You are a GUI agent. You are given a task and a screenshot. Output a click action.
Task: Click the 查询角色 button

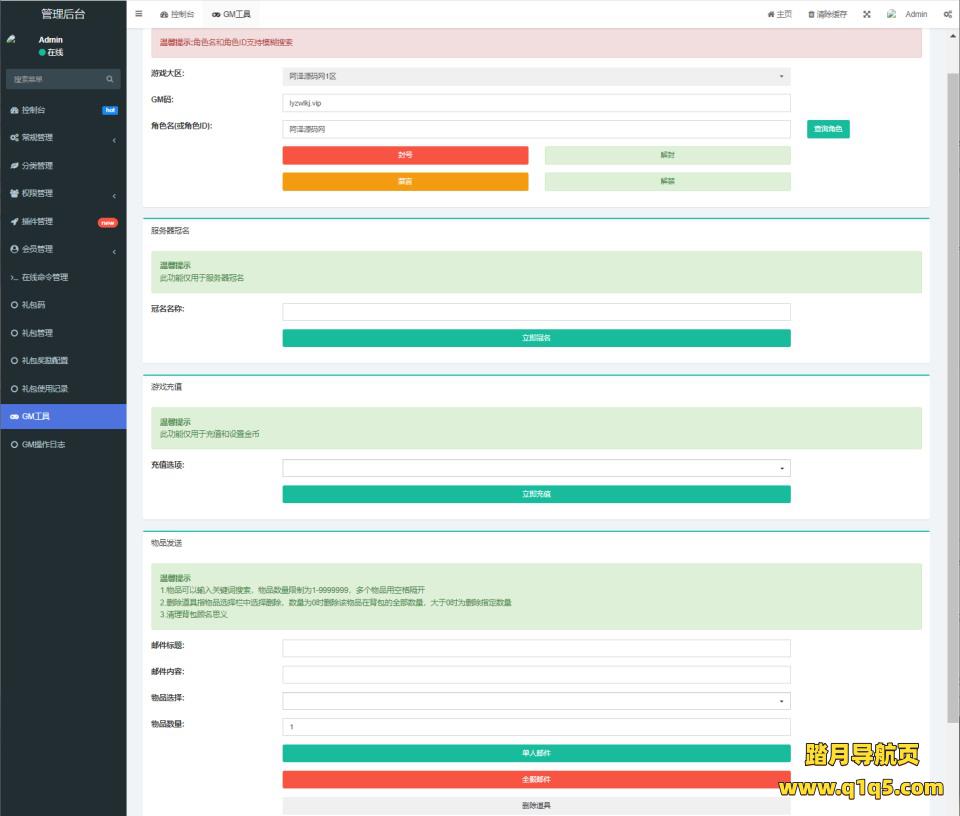[828, 129]
